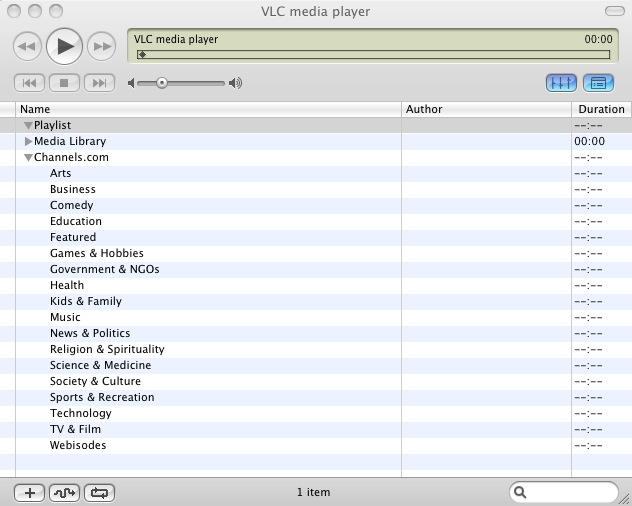Collapse the Playlist disclosure triangle
The width and height of the screenshot is (632, 506).
click(28, 126)
